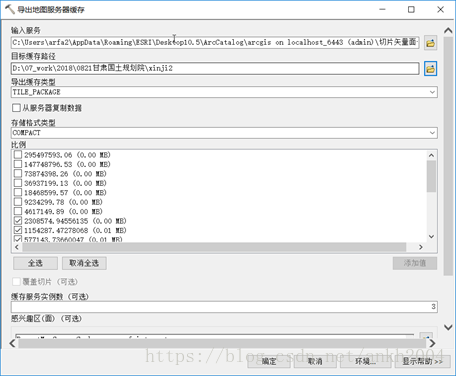Check the 73874398.26 scale checkbox
456x376 pixels.
[x=18, y=174]
